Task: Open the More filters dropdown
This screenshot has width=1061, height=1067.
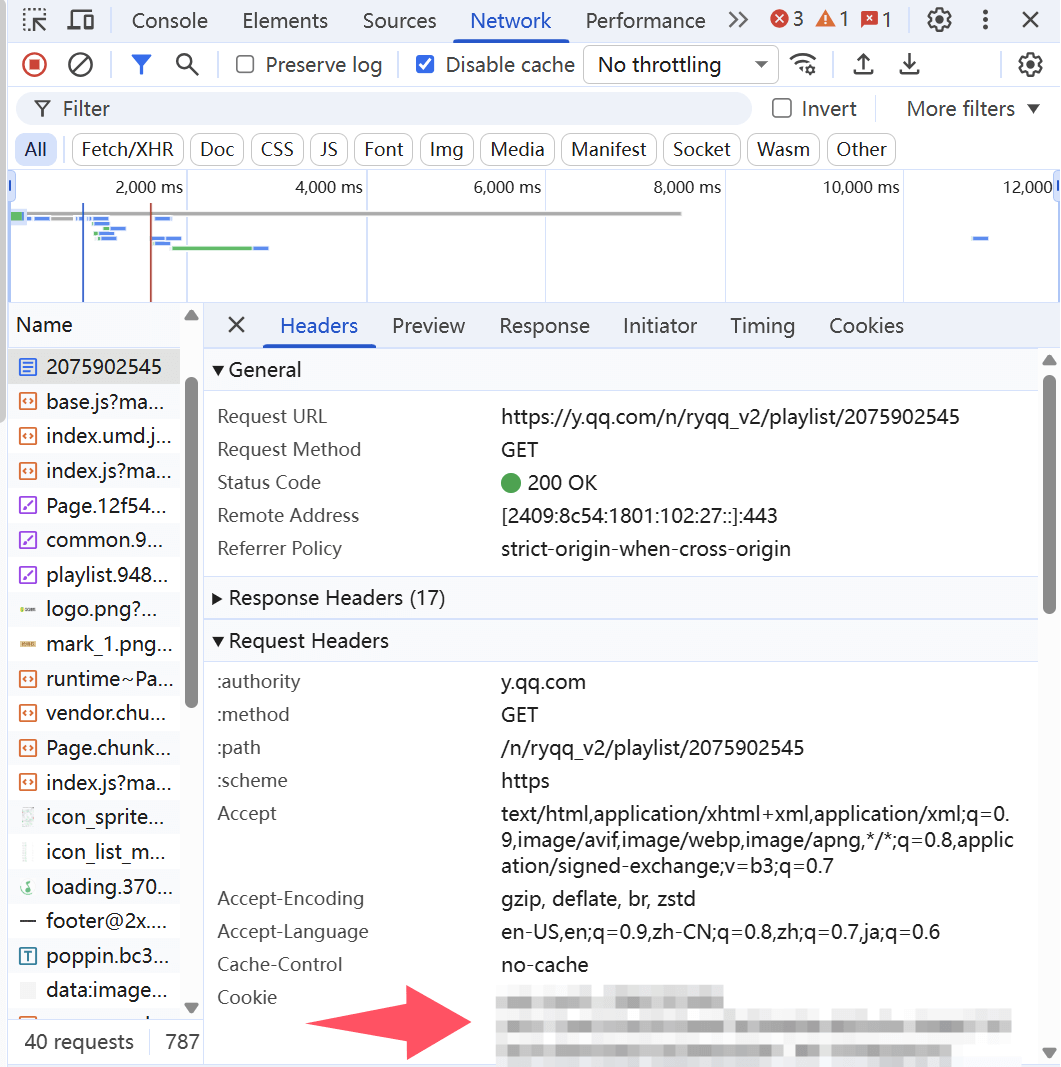Action: coord(972,109)
